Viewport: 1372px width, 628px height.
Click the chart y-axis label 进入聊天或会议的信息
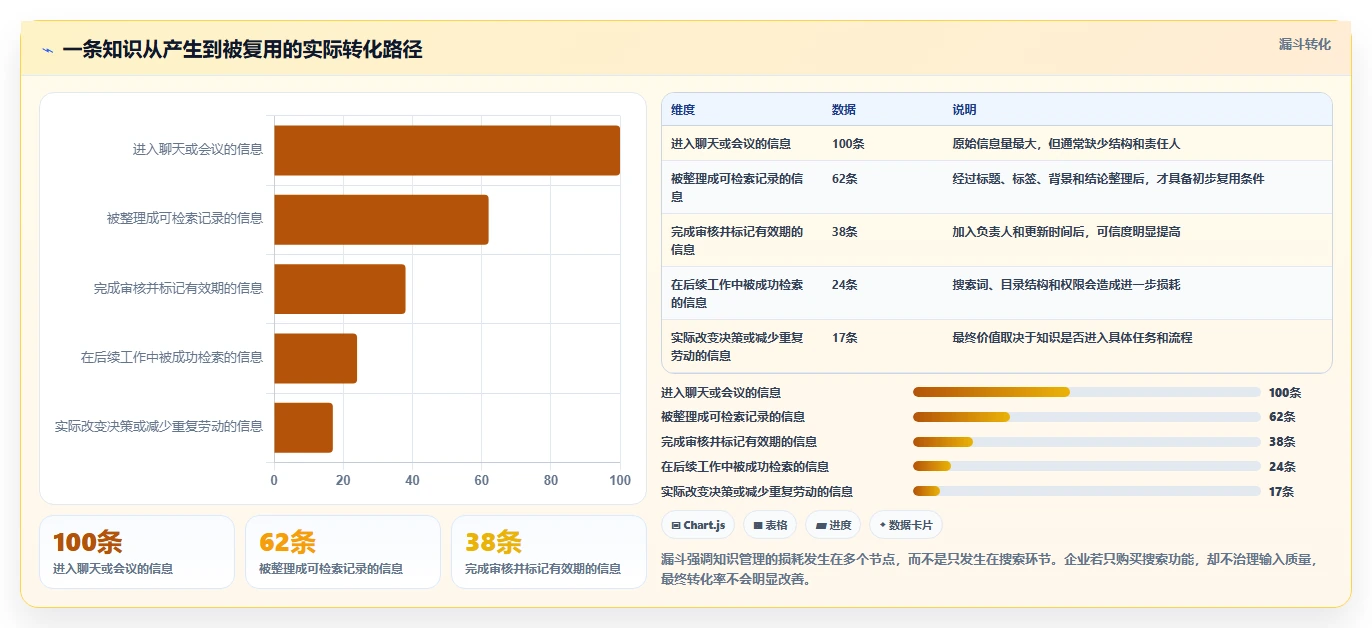(x=198, y=150)
